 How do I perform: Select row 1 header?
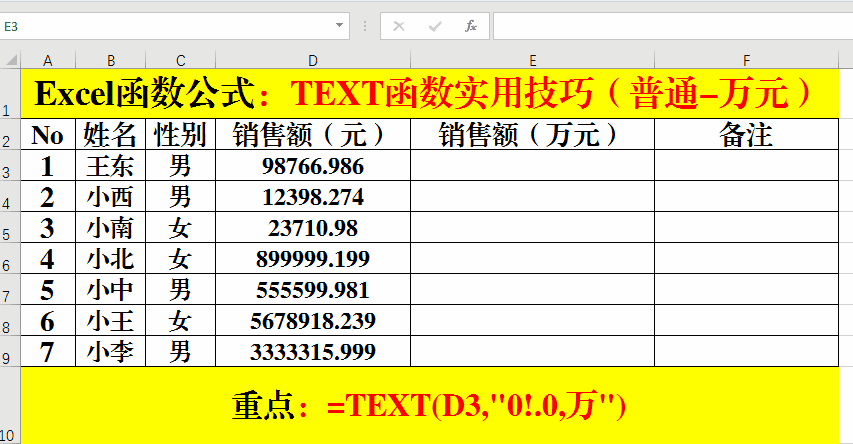[10, 94]
